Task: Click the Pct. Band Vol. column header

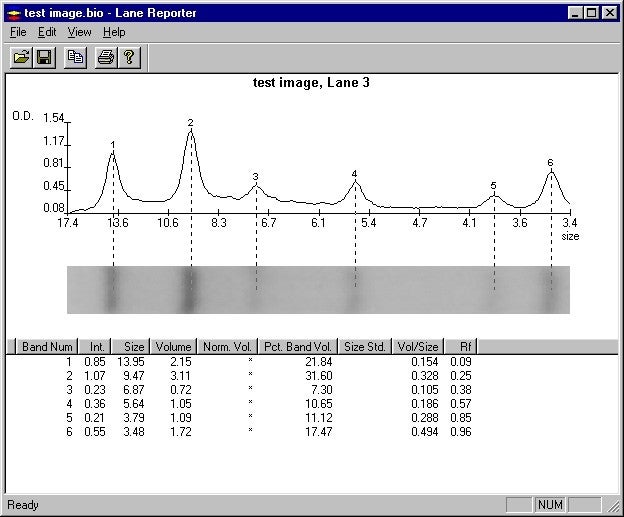Action: coord(299,347)
